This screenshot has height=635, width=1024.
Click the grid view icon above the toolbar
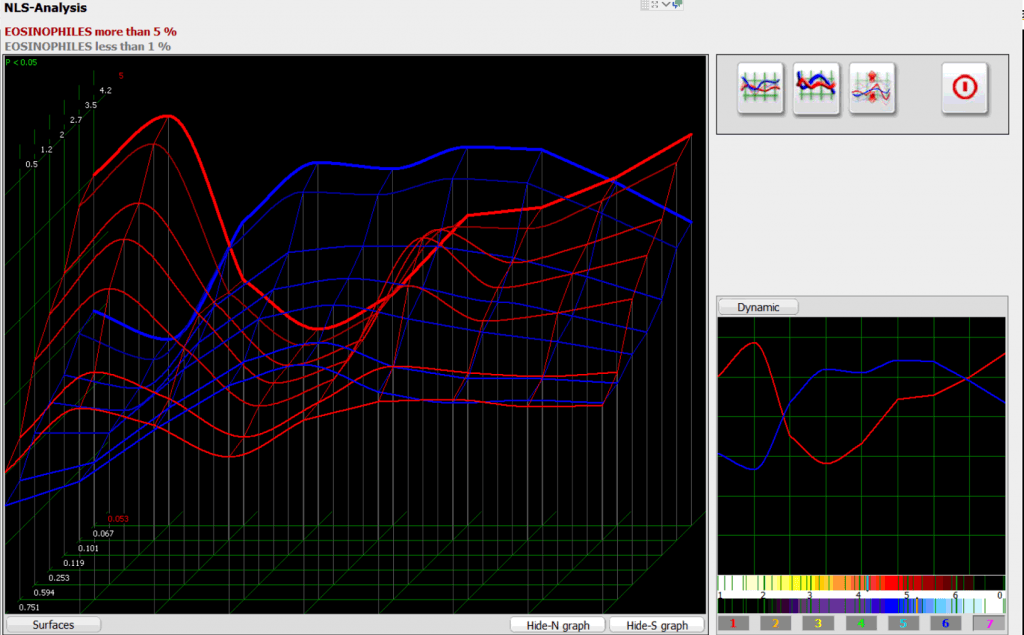(645, 5)
